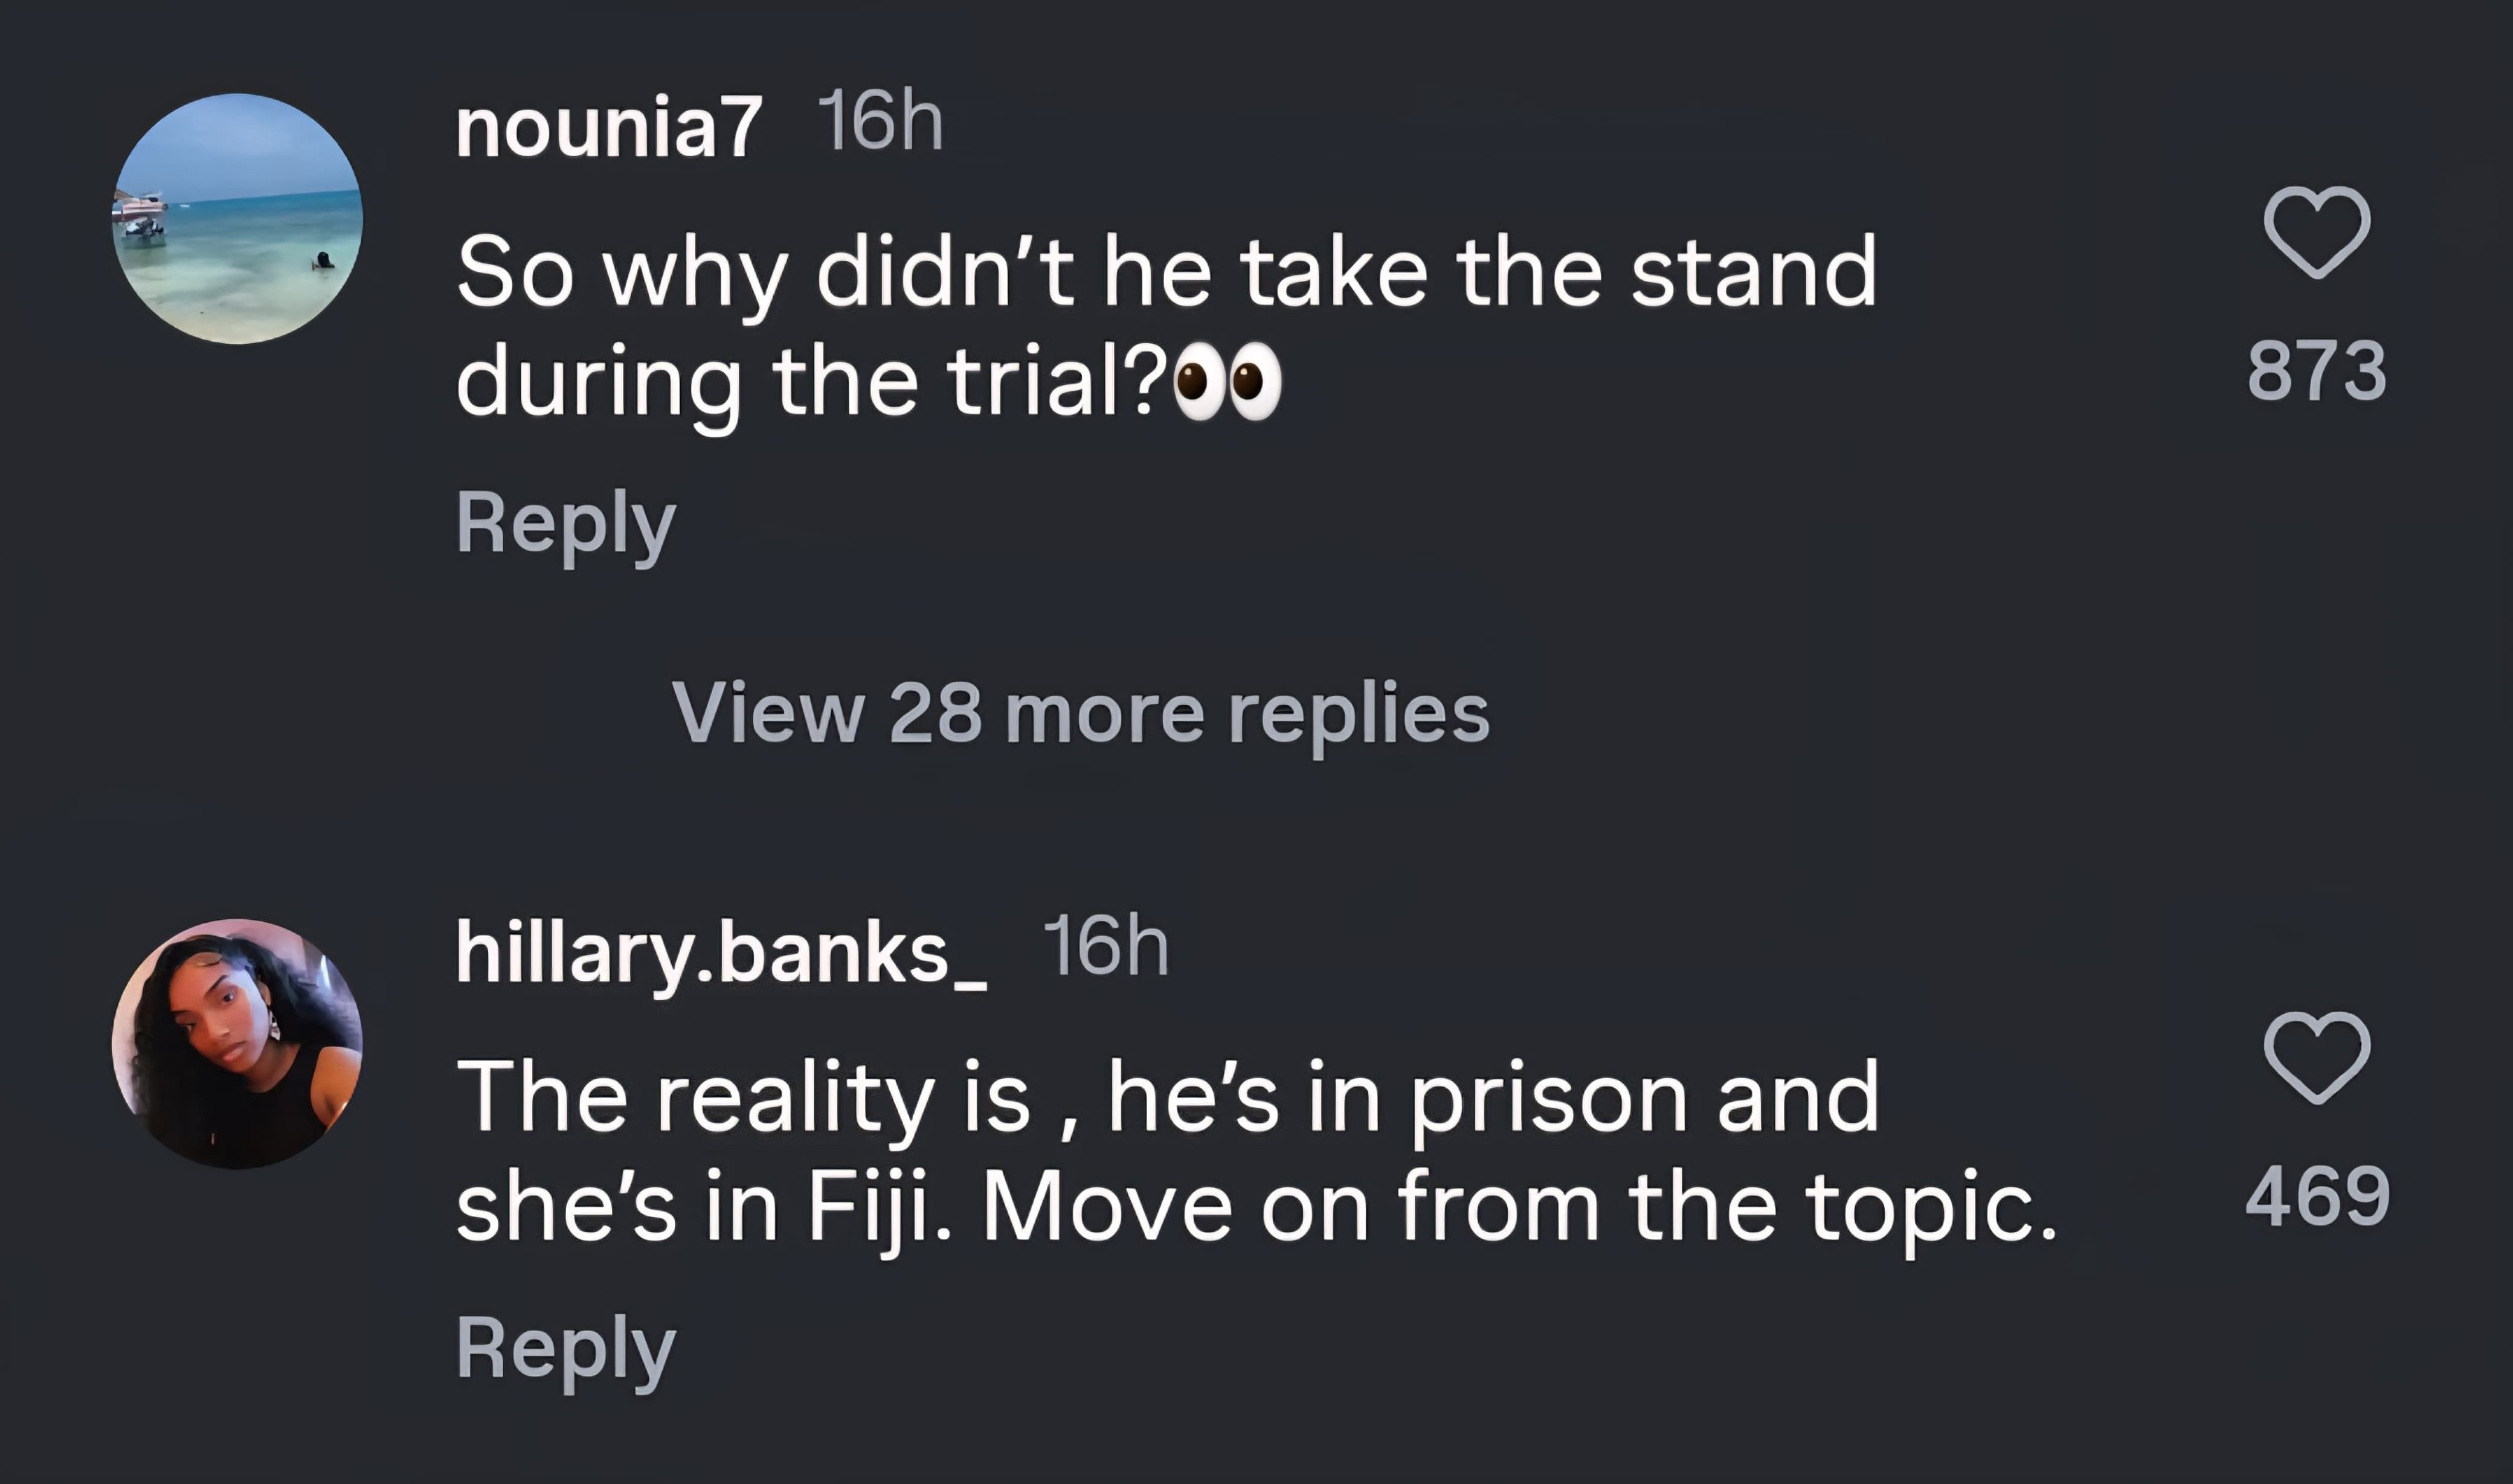Screen dimensions: 2513x1484
Task: Click the 16h timestamp beside hillary.banks_
Action: pyautogui.click(x=1105, y=946)
